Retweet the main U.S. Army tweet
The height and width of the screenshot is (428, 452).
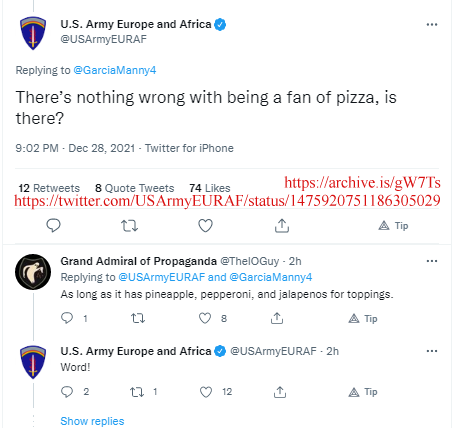coord(129,226)
